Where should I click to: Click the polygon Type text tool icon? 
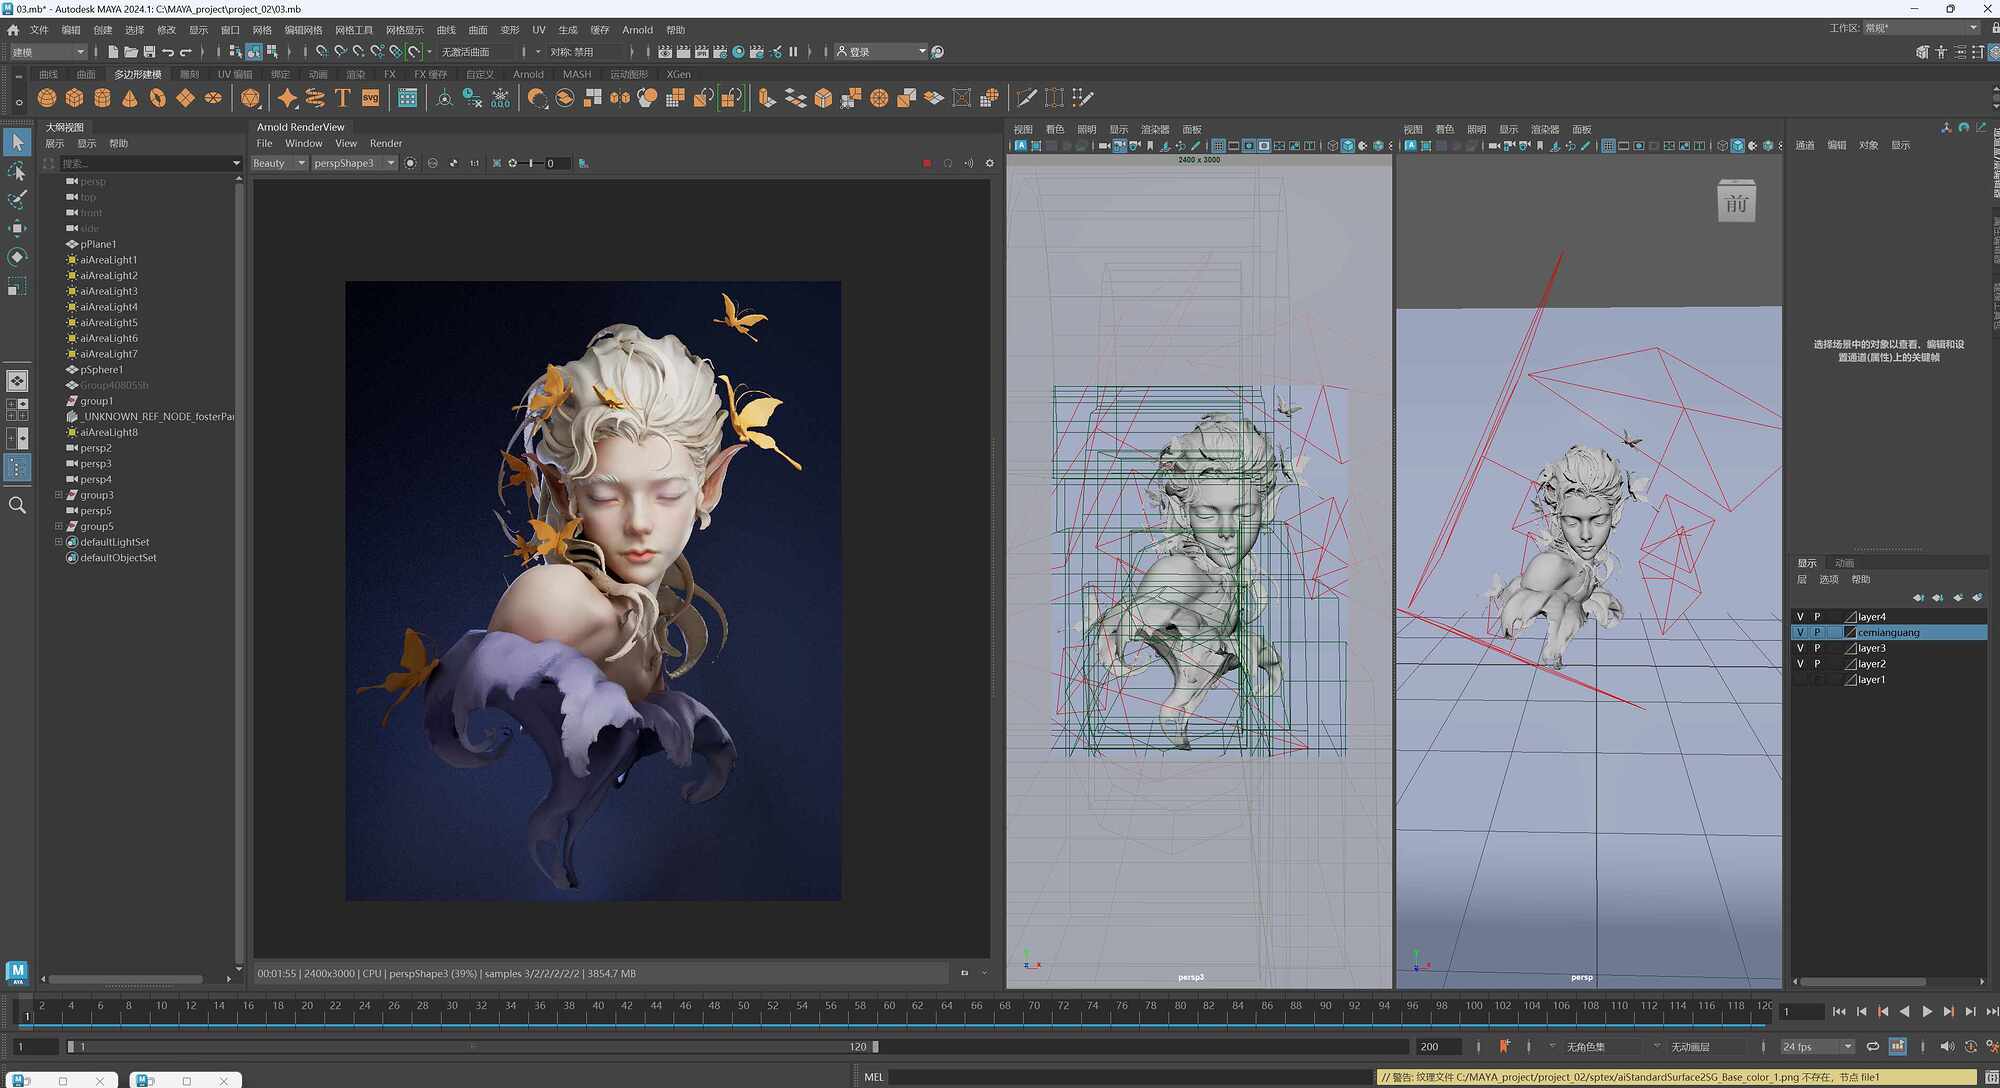click(x=343, y=98)
